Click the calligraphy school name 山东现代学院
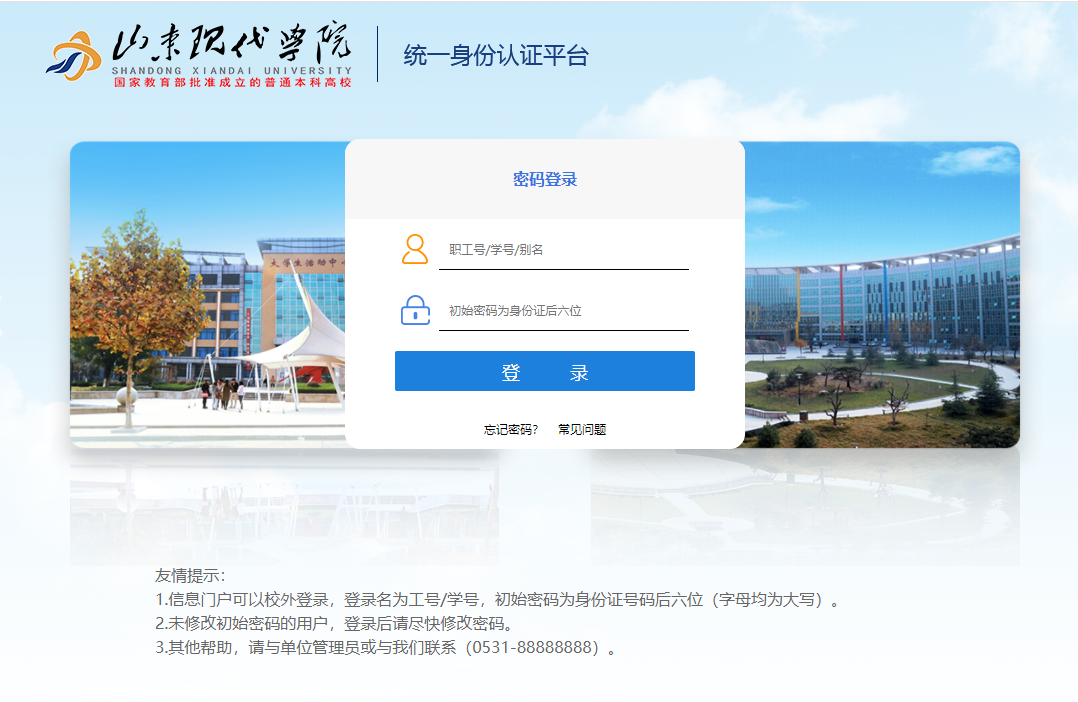Image resolution: width=1078 pixels, height=702 pixels. (x=232, y=43)
